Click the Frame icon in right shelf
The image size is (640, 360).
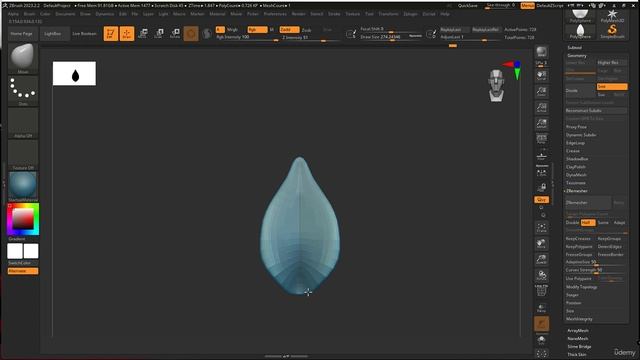[x=542, y=228]
